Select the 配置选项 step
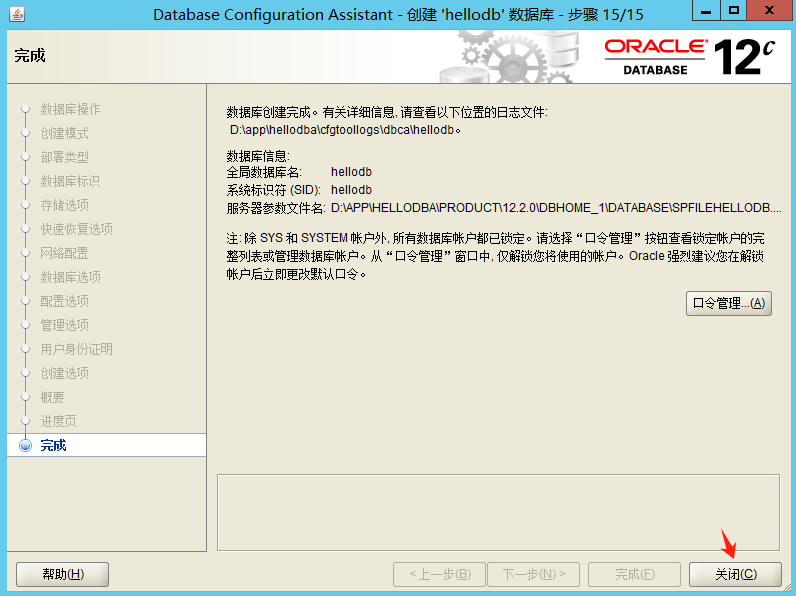This screenshot has width=796, height=596. coord(64,301)
